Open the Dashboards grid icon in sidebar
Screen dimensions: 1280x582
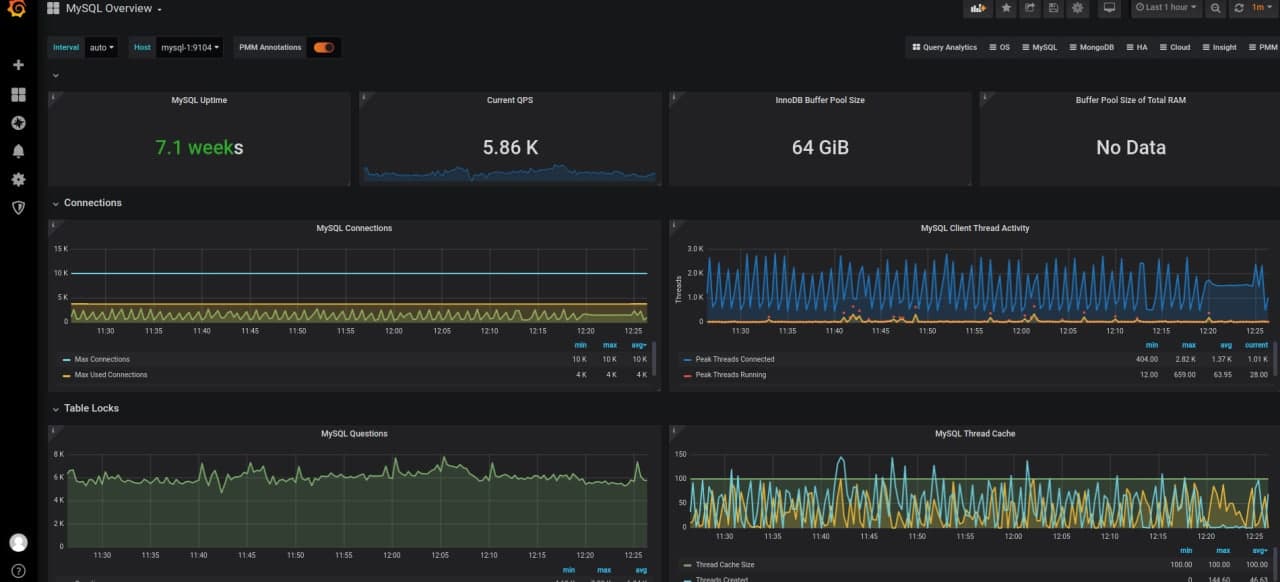coord(18,94)
